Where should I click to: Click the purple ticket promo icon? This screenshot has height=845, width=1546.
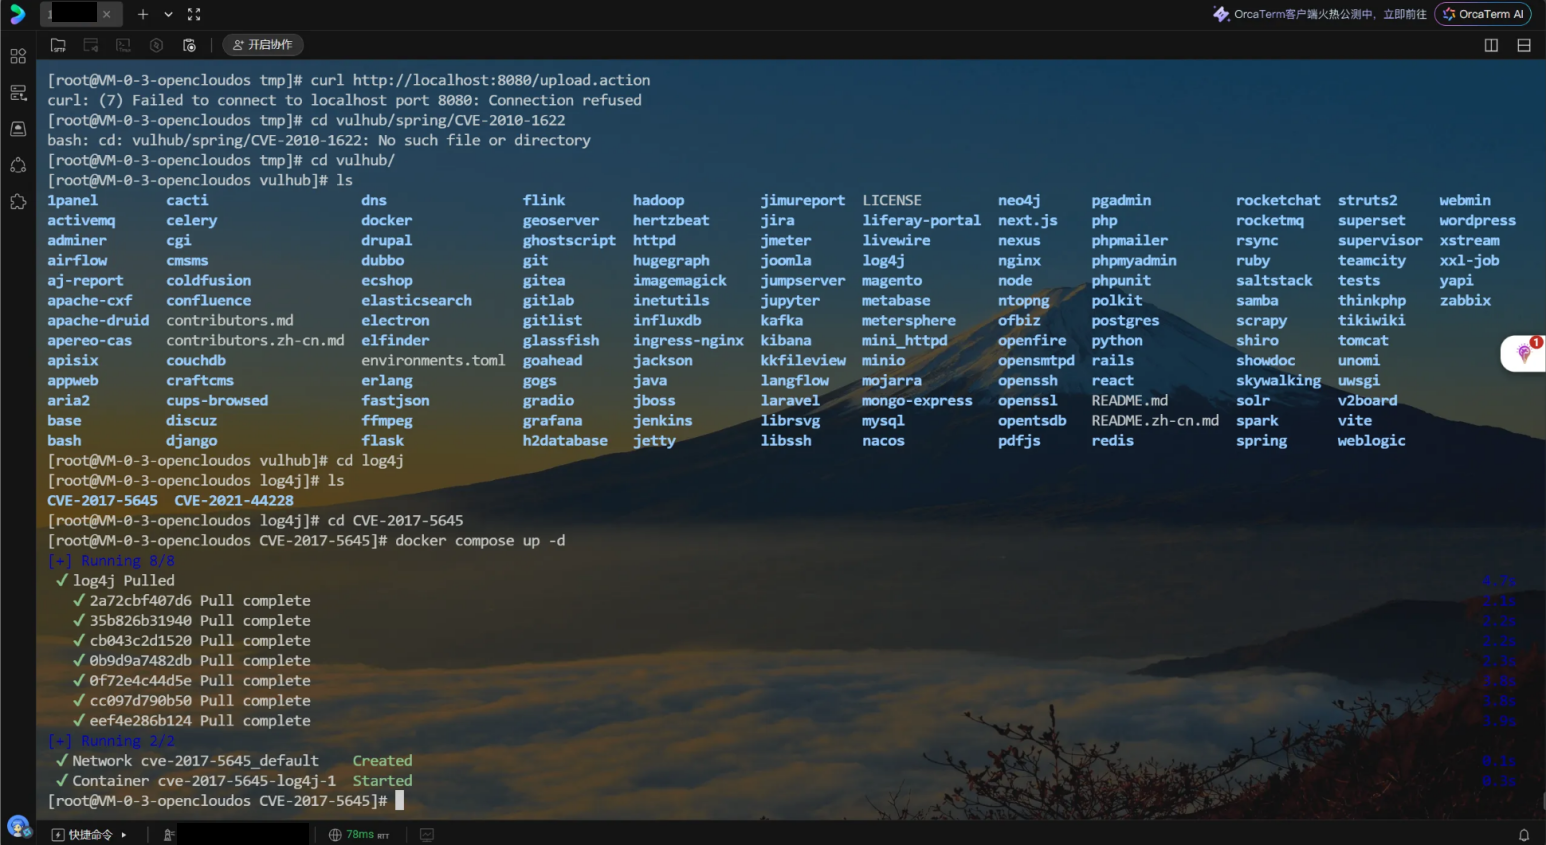pyautogui.click(x=1221, y=14)
